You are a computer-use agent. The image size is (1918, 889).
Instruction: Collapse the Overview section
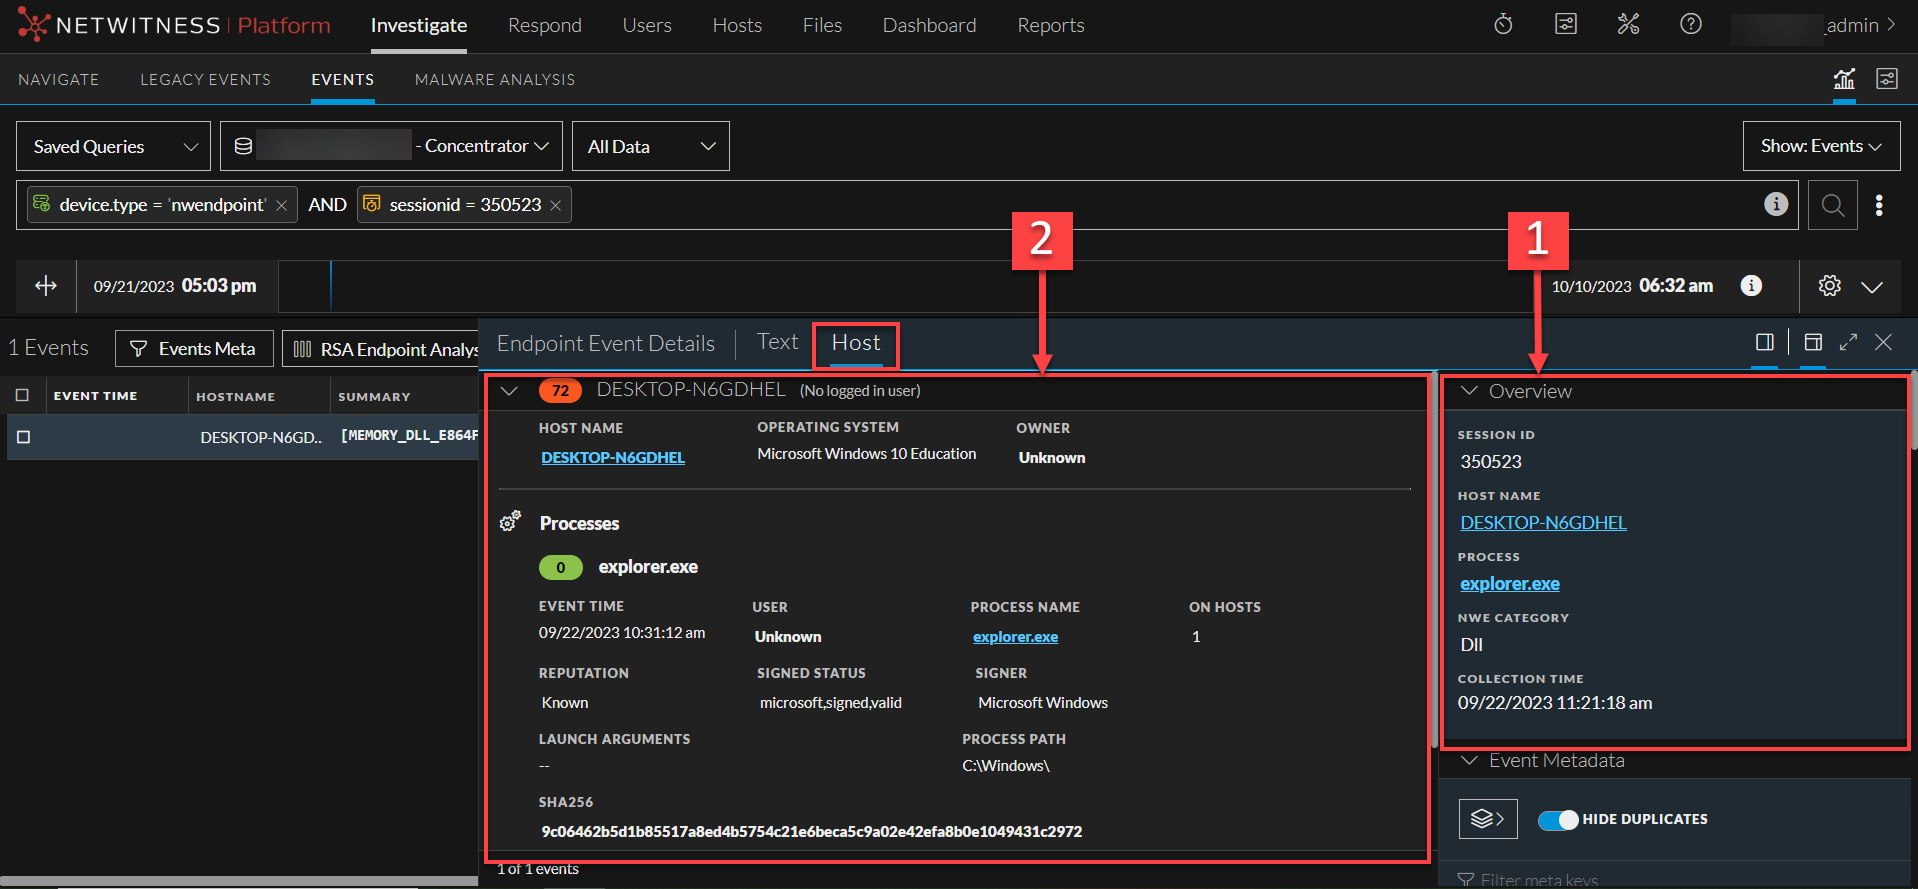(1469, 391)
